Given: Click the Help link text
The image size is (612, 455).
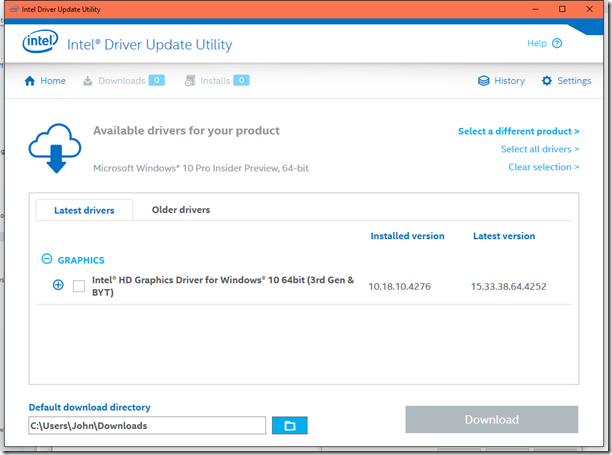Looking at the screenshot, I should [x=537, y=43].
